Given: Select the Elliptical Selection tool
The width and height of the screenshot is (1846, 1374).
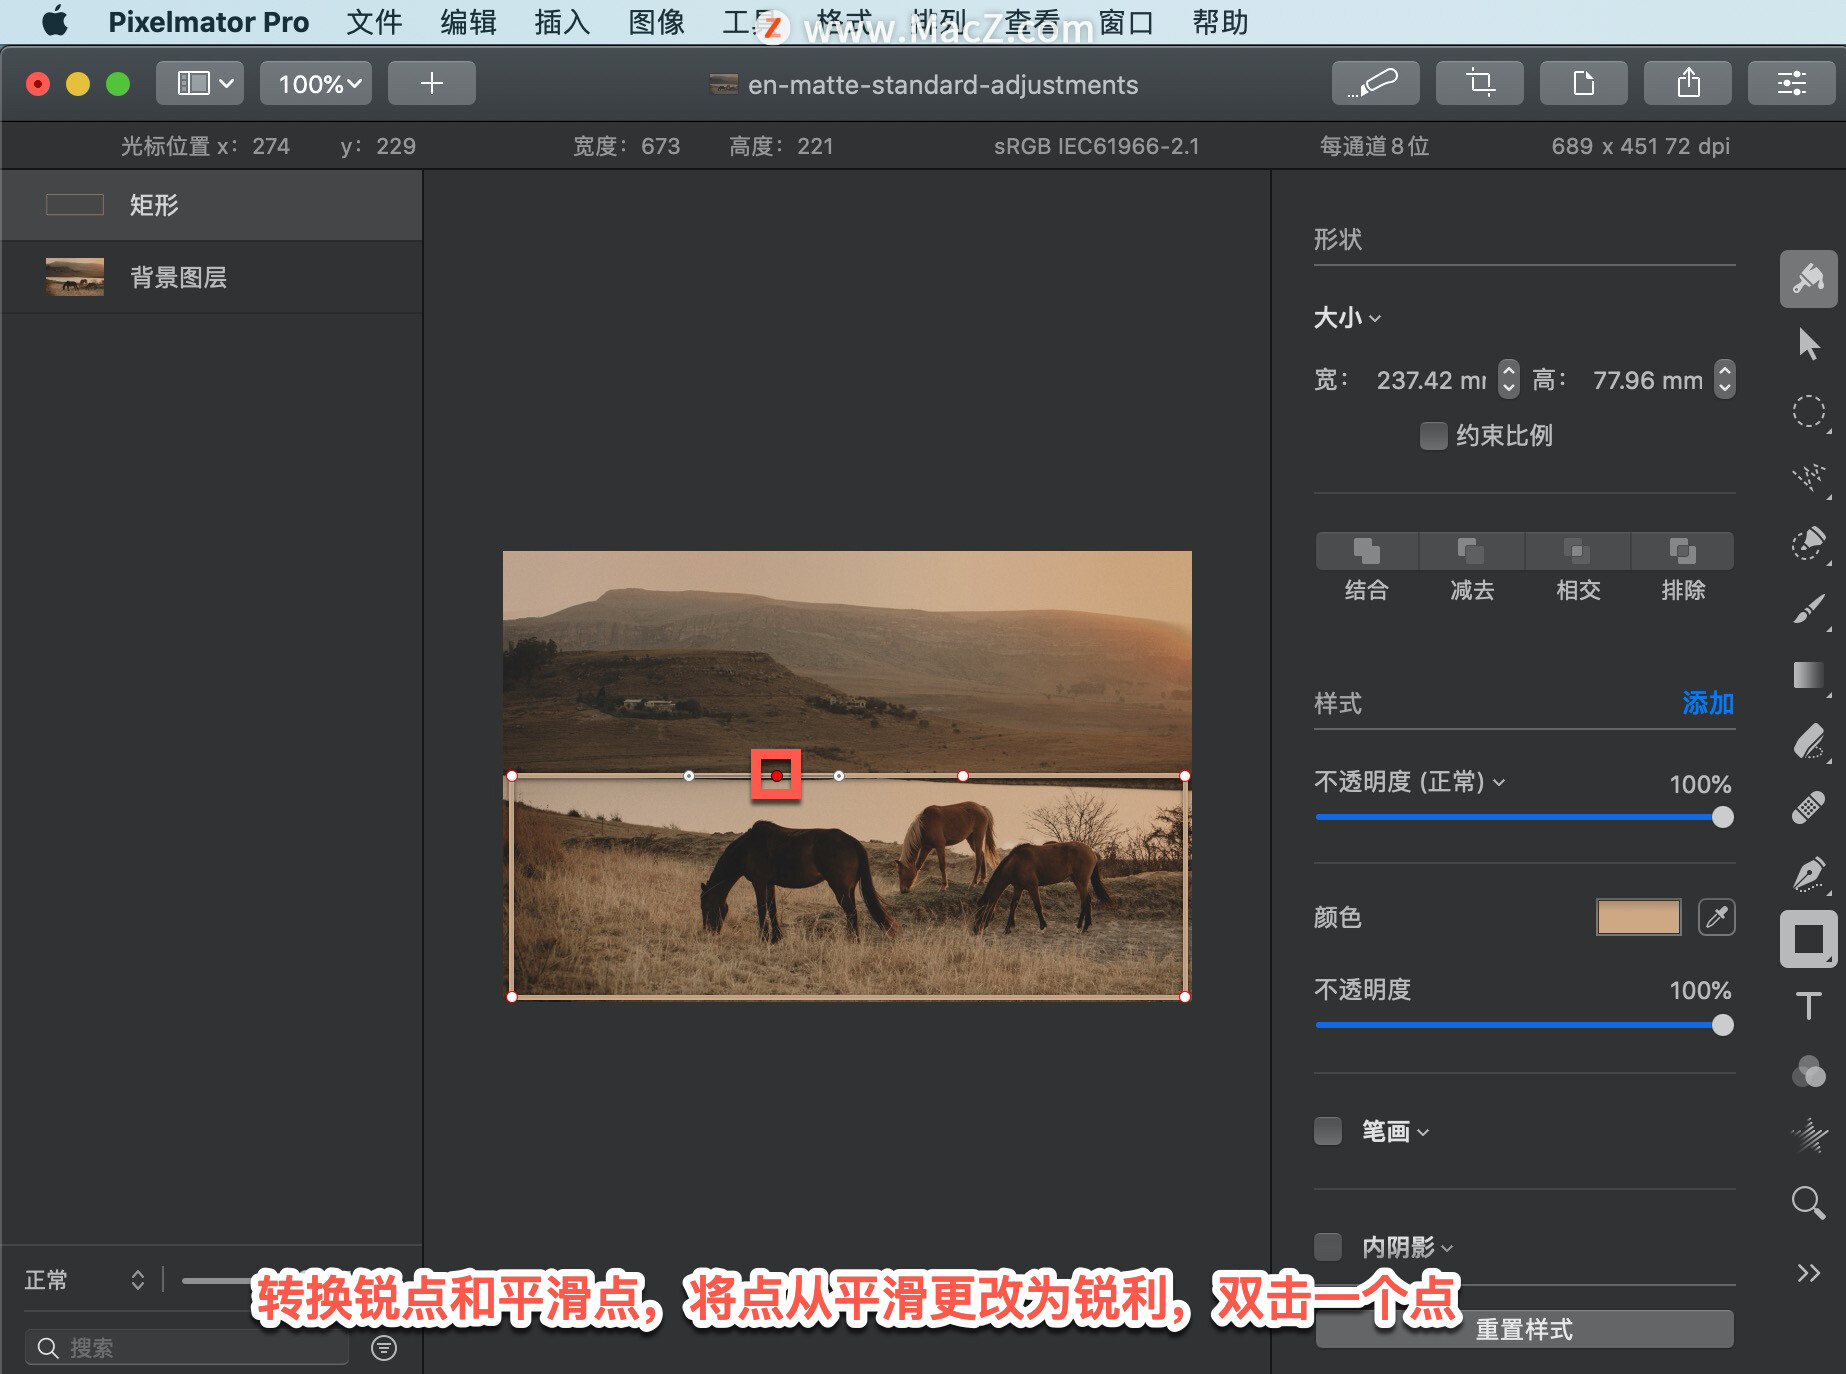Looking at the screenshot, I should point(1808,411).
